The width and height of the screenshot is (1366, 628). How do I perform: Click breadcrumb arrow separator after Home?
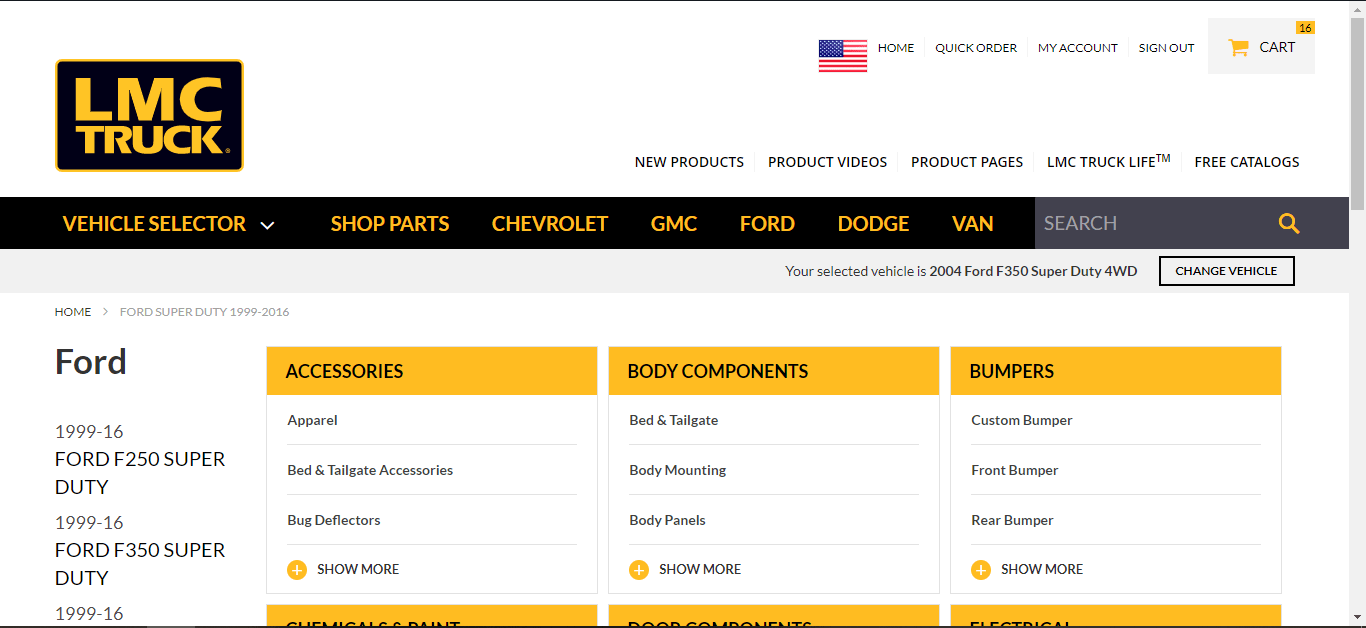coord(105,312)
